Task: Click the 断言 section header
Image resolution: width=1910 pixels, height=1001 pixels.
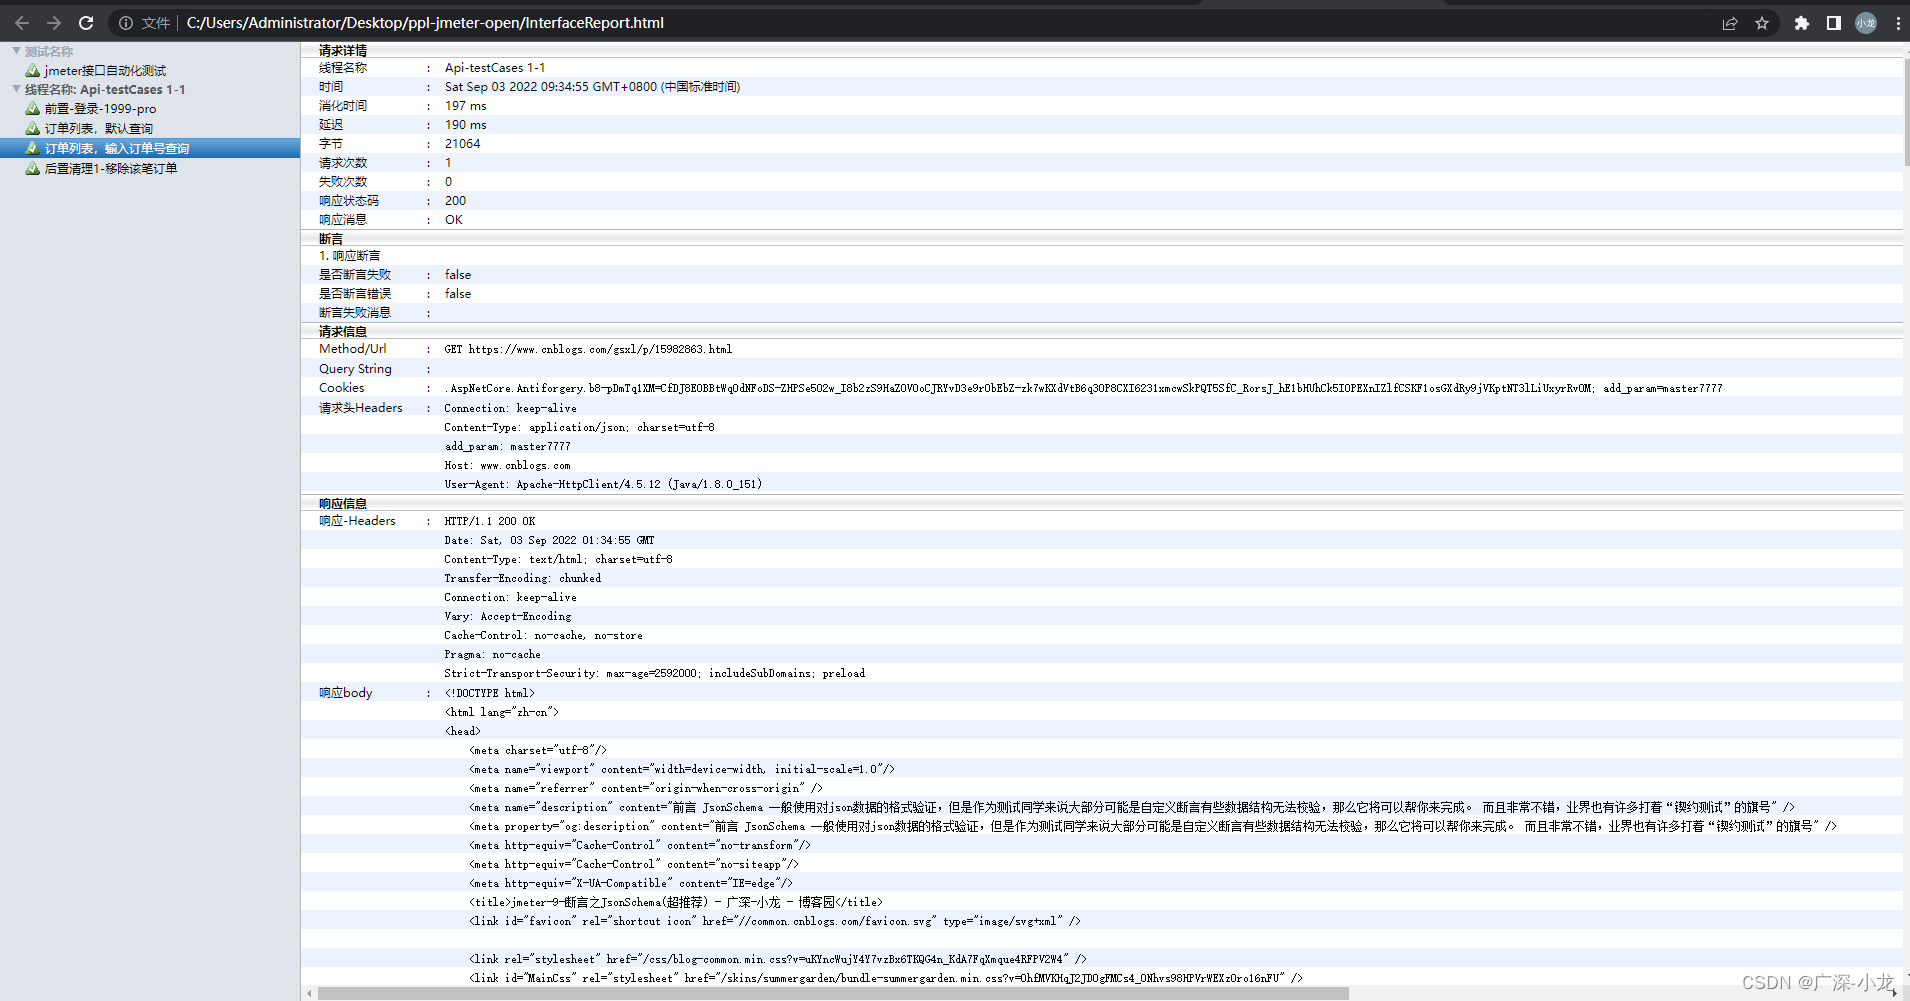Action: (x=331, y=239)
